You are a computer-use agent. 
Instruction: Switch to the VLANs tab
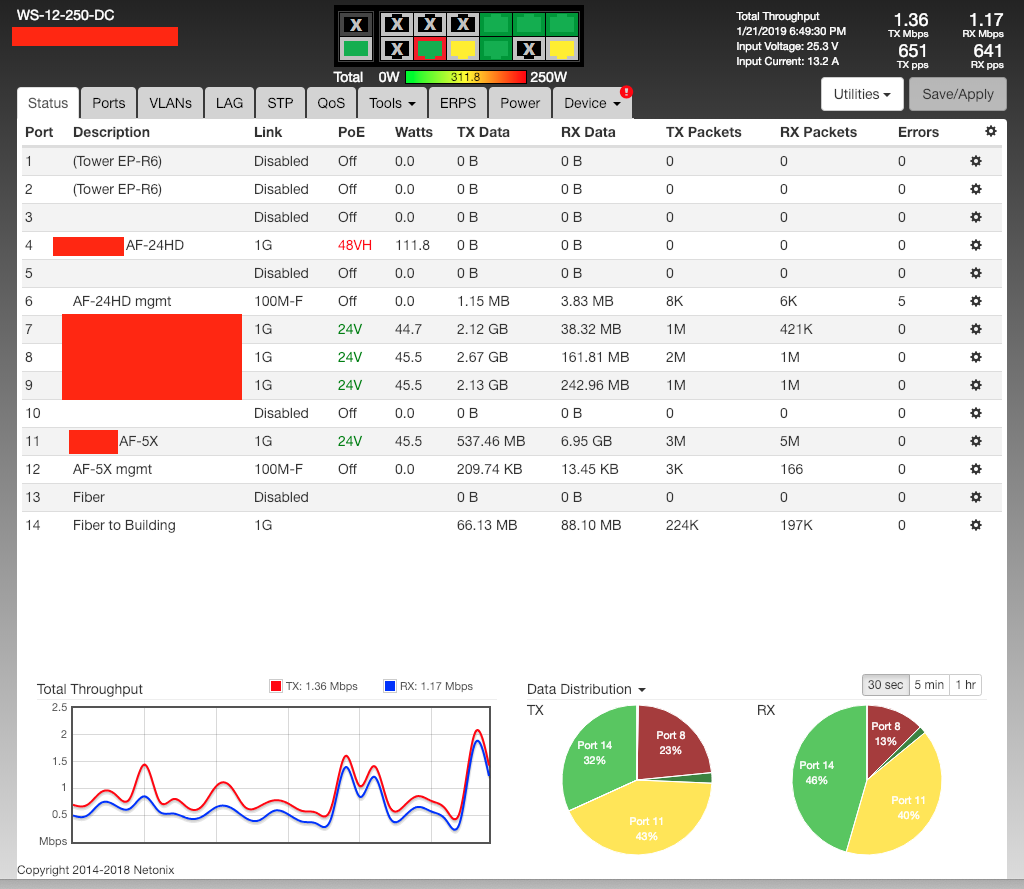click(x=170, y=103)
